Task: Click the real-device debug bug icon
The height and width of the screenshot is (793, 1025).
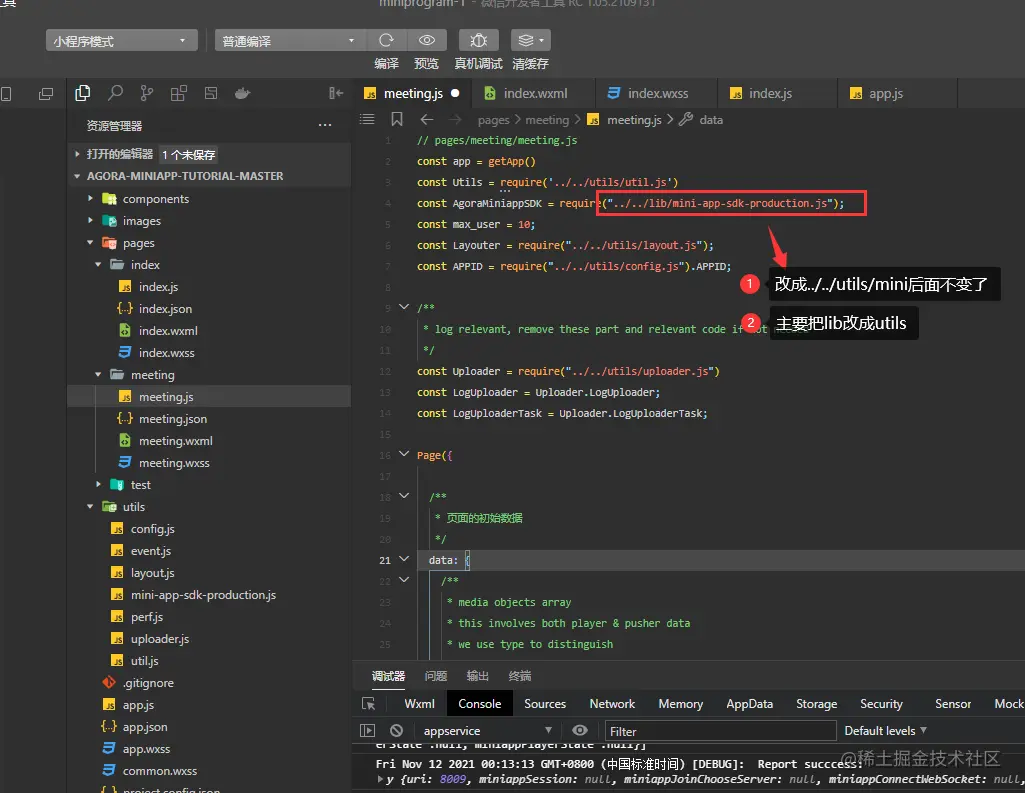Action: point(479,41)
